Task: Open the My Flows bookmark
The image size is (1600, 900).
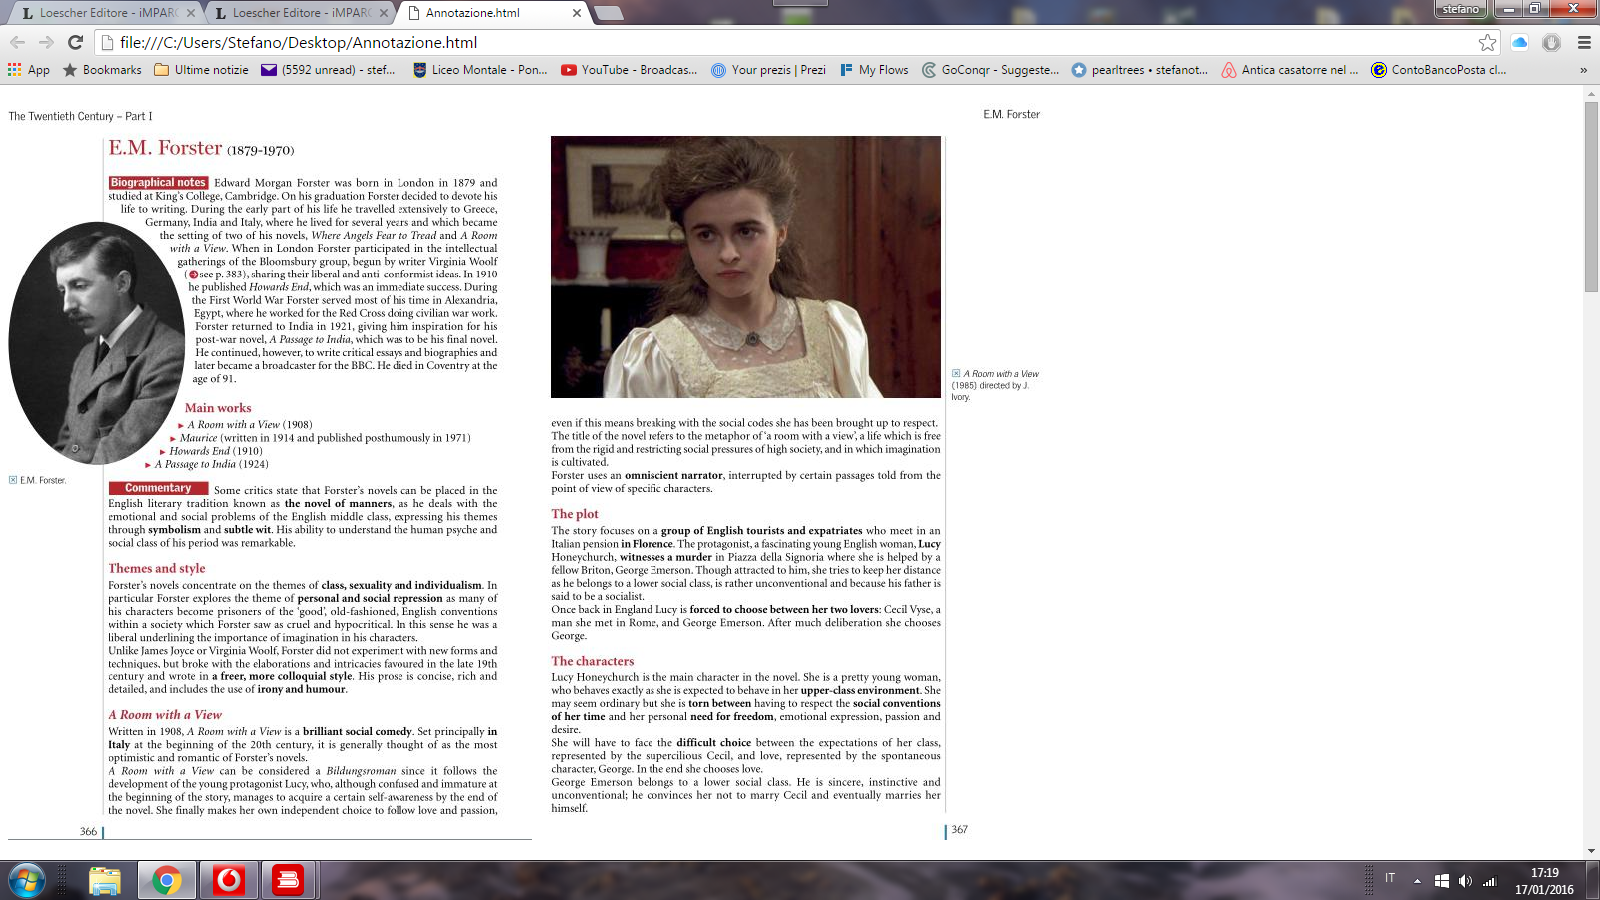Action: (874, 70)
